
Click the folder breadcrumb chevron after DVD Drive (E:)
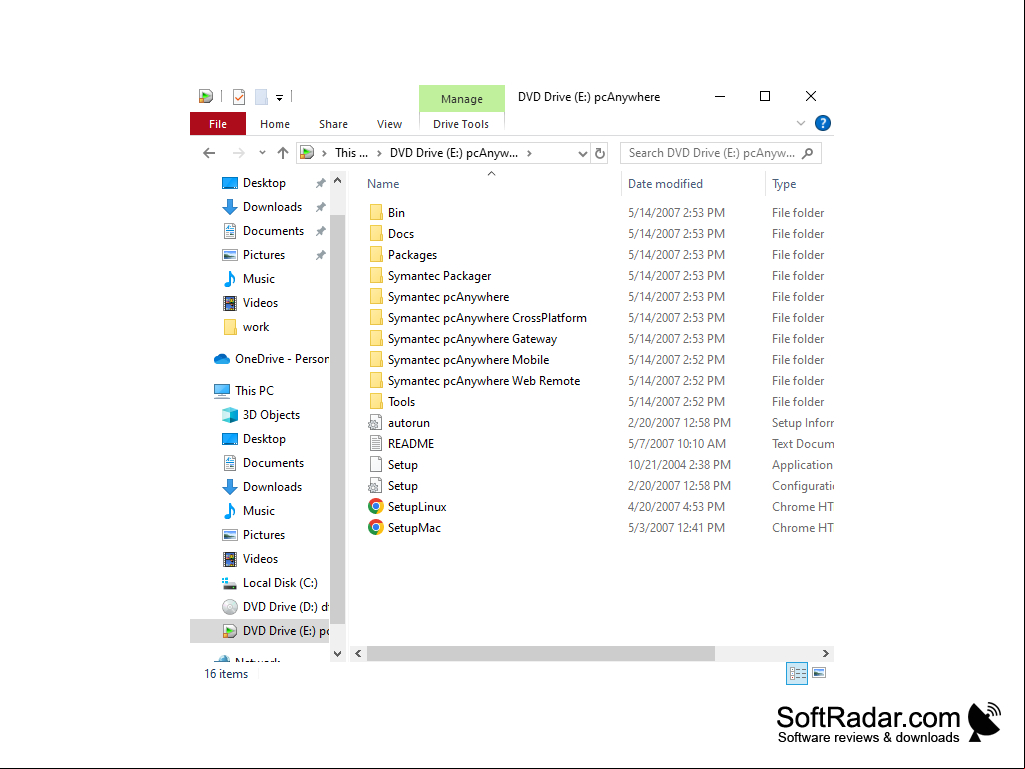click(529, 154)
